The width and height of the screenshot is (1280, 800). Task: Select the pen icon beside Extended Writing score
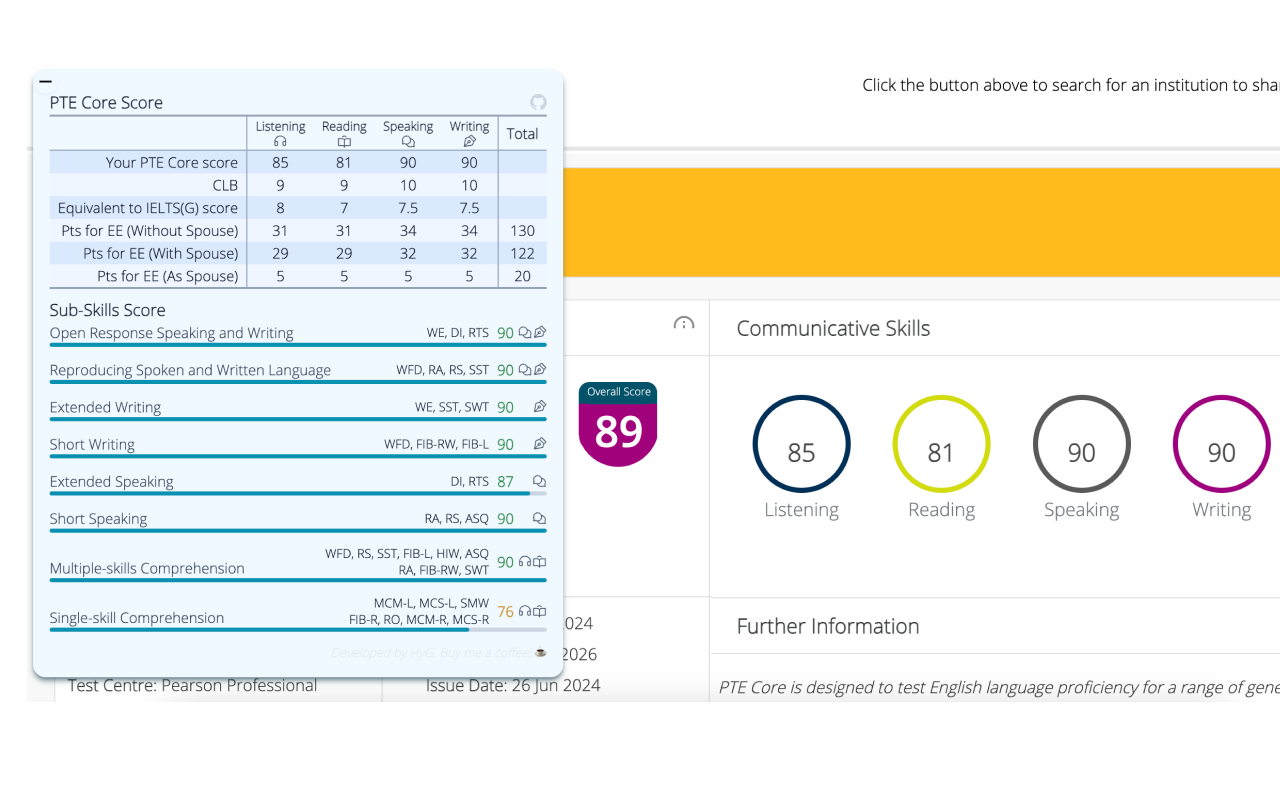coord(539,406)
